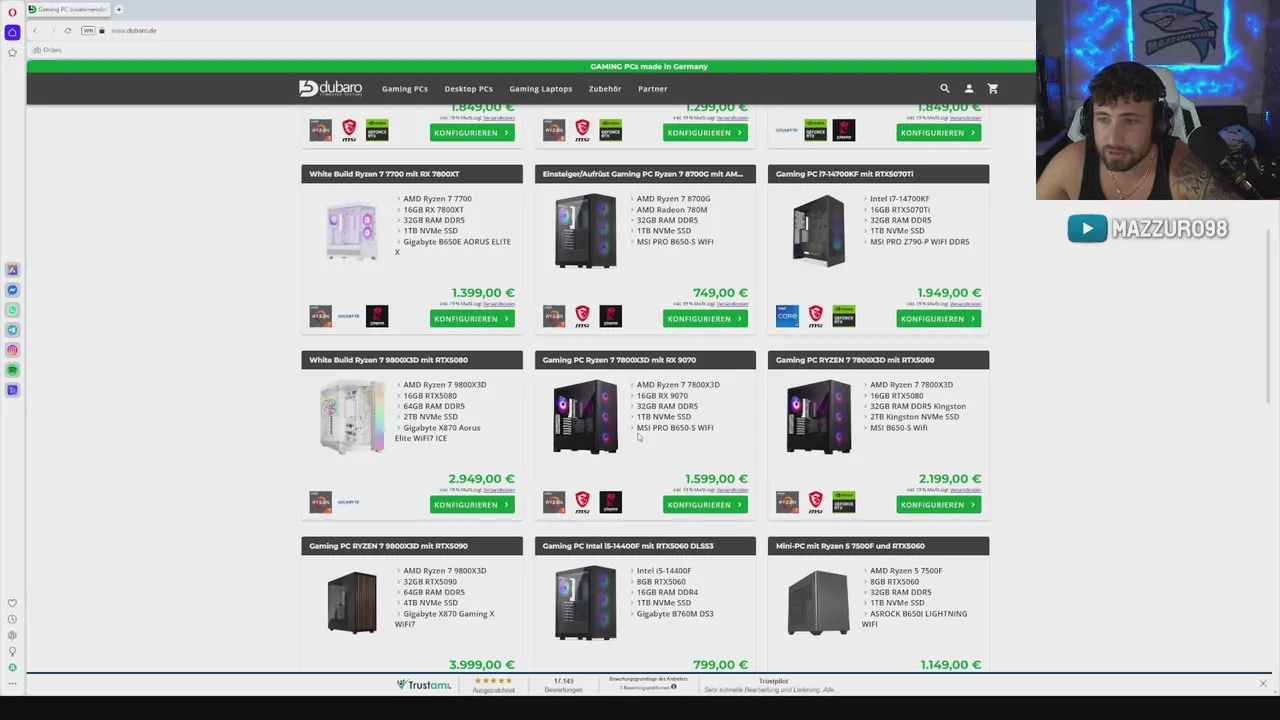The height and width of the screenshot is (720, 1280).
Task: Open the sidebar lightbulb icon
Action: click(x=12, y=651)
